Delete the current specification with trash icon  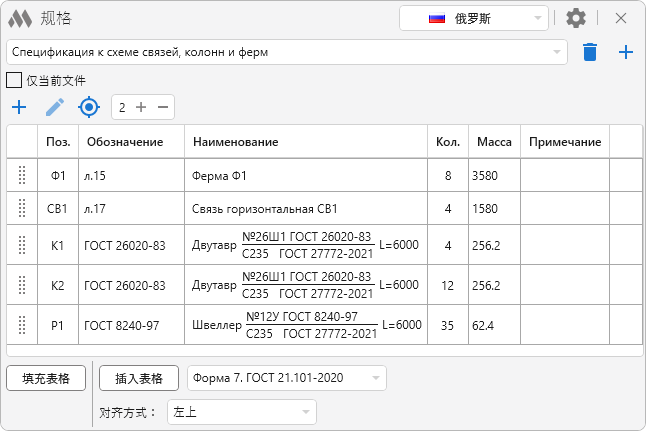click(590, 52)
